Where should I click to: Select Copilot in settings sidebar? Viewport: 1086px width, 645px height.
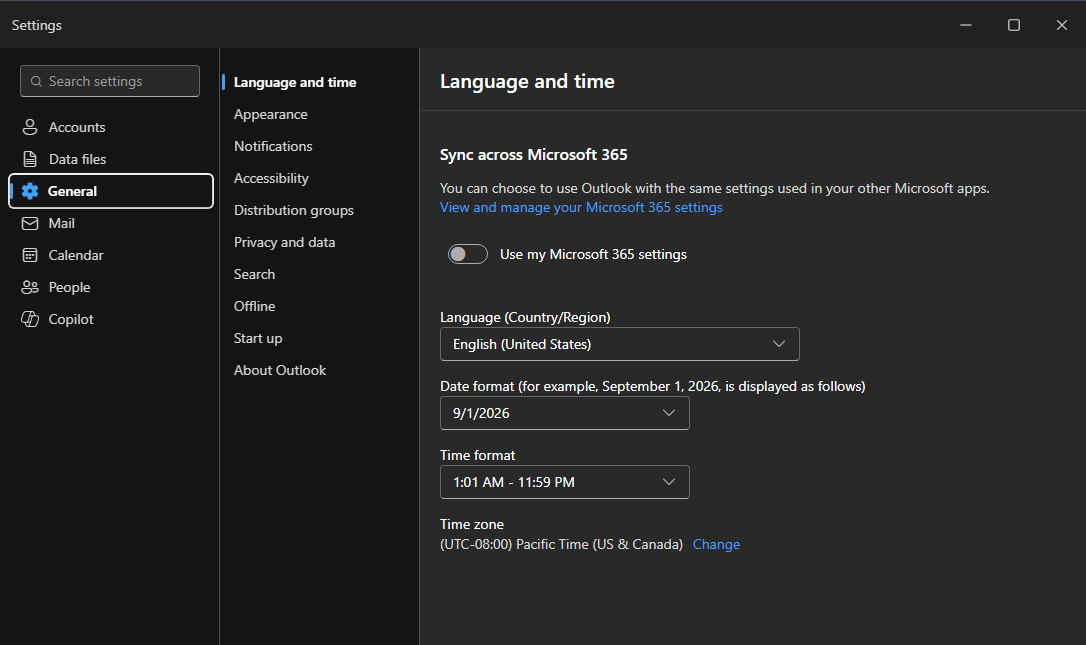click(111, 319)
